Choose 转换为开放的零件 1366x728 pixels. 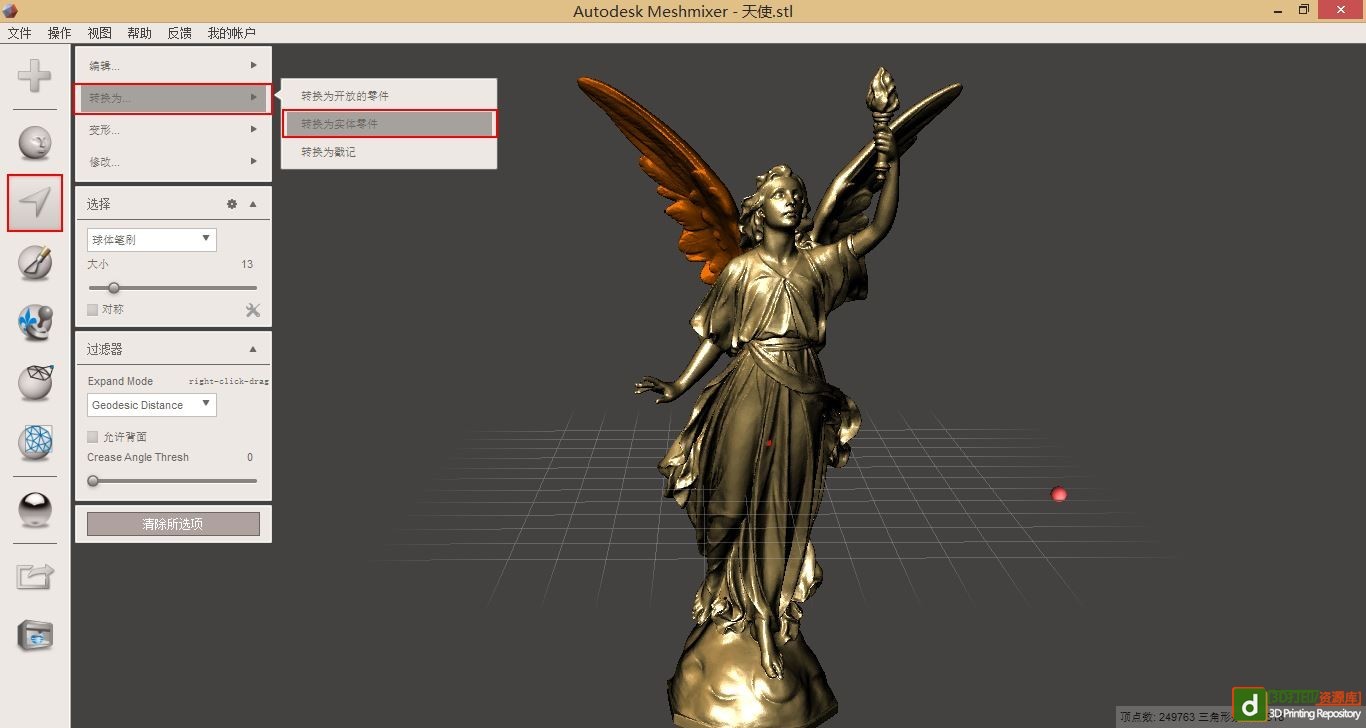[x=389, y=96]
